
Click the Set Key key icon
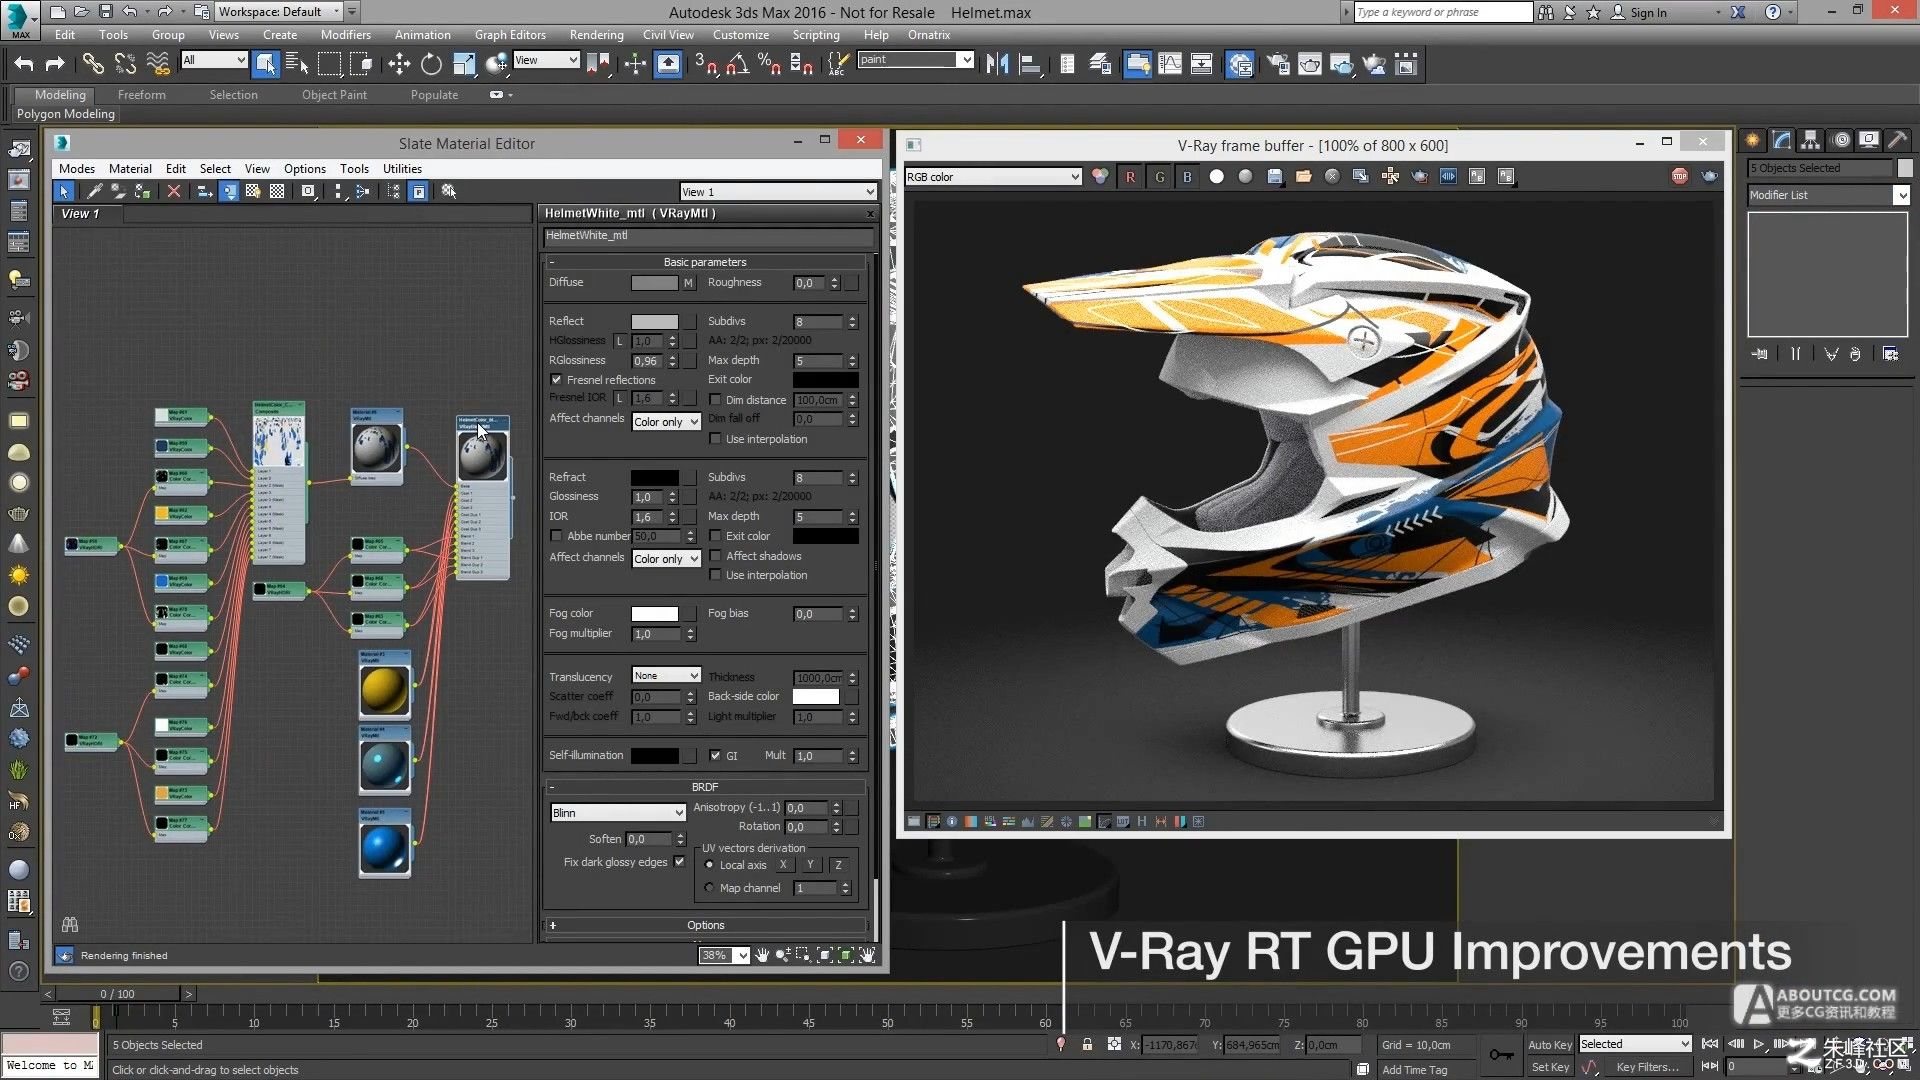[1501, 1055]
